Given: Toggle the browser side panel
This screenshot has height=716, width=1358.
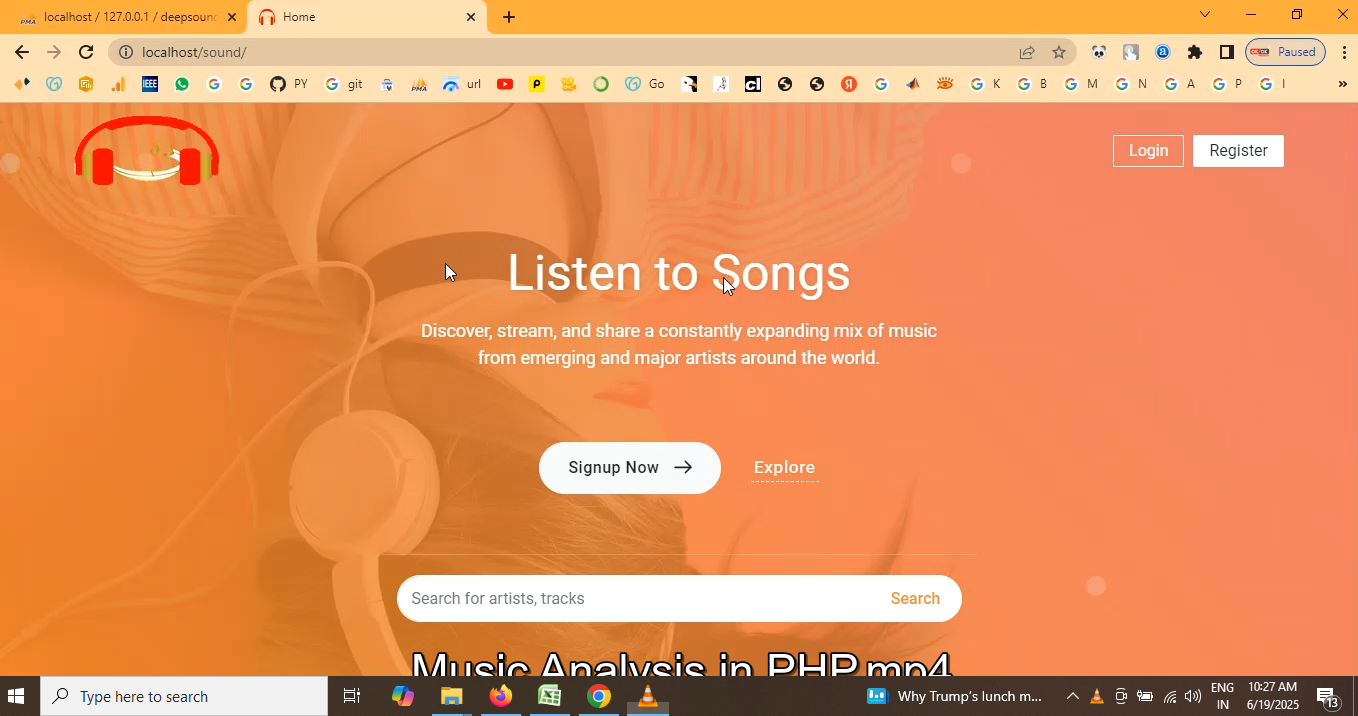Looking at the screenshot, I should pyautogui.click(x=1227, y=52).
